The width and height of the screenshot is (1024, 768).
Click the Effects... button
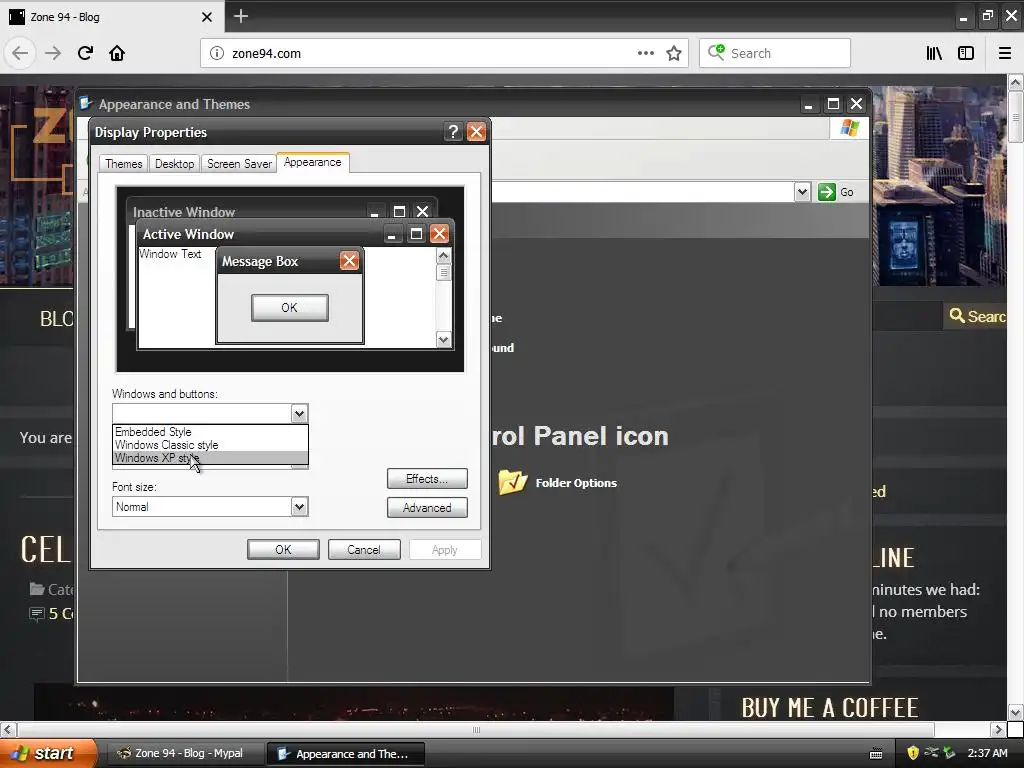tap(427, 479)
